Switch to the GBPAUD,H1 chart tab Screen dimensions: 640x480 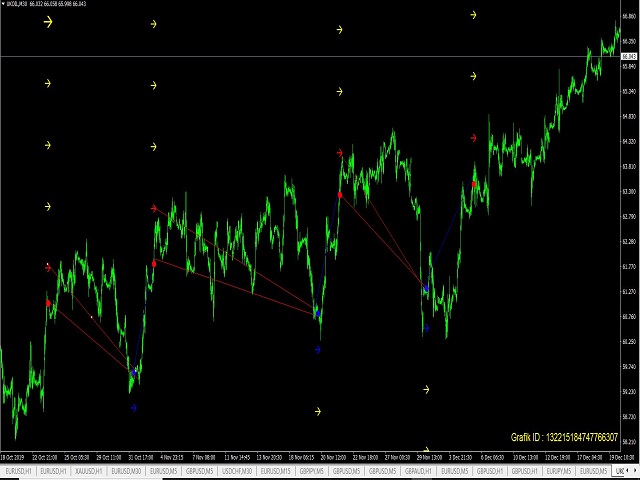418,471
